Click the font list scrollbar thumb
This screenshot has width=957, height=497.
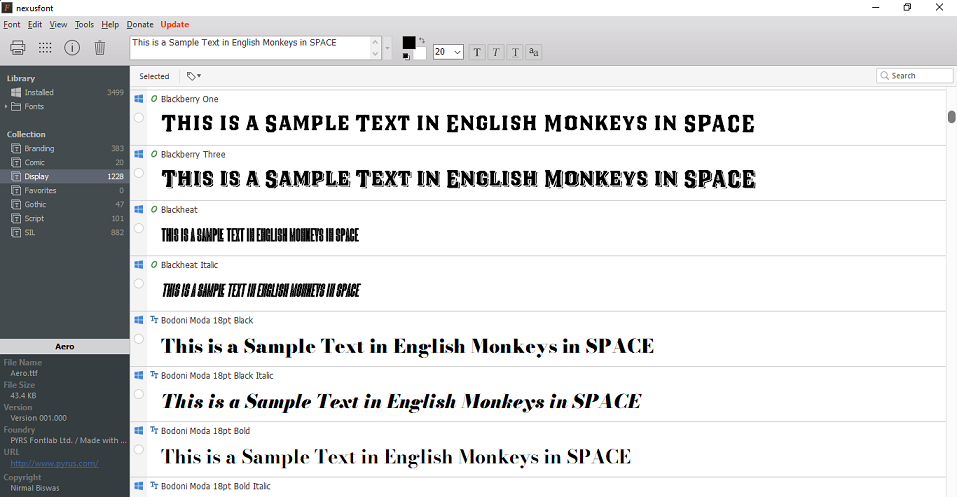pos(952,117)
